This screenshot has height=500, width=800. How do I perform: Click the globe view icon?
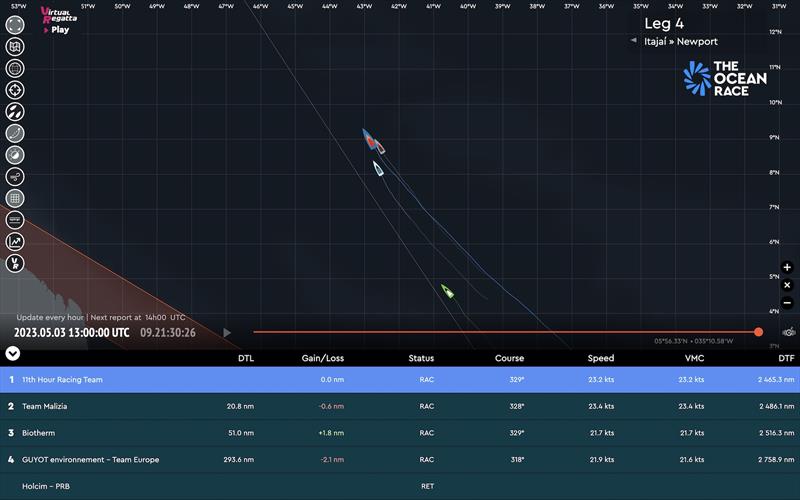click(x=15, y=68)
